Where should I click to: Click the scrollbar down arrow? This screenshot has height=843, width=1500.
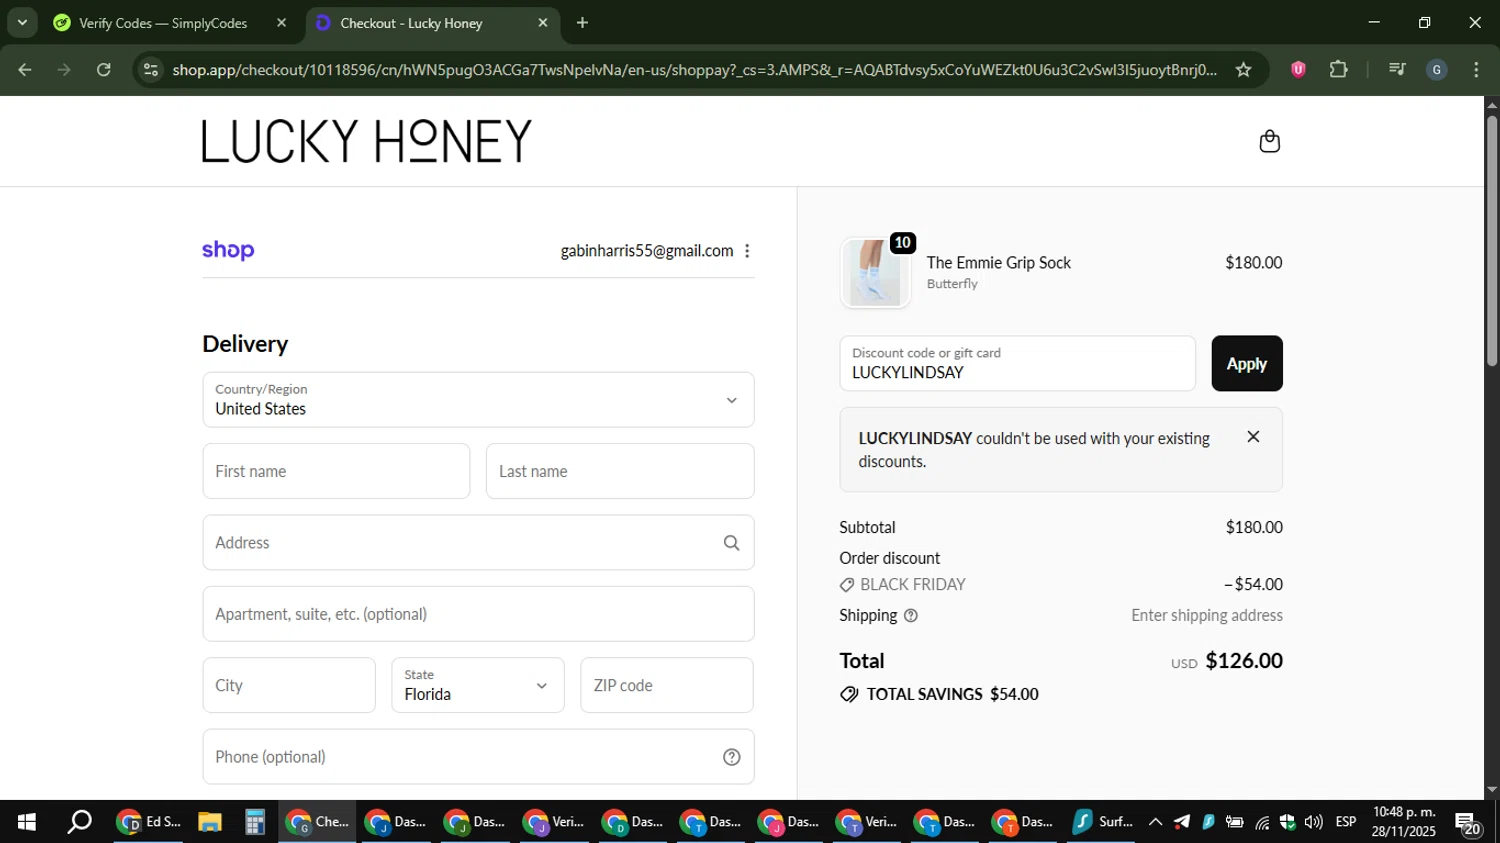pyautogui.click(x=1491, y=790)
